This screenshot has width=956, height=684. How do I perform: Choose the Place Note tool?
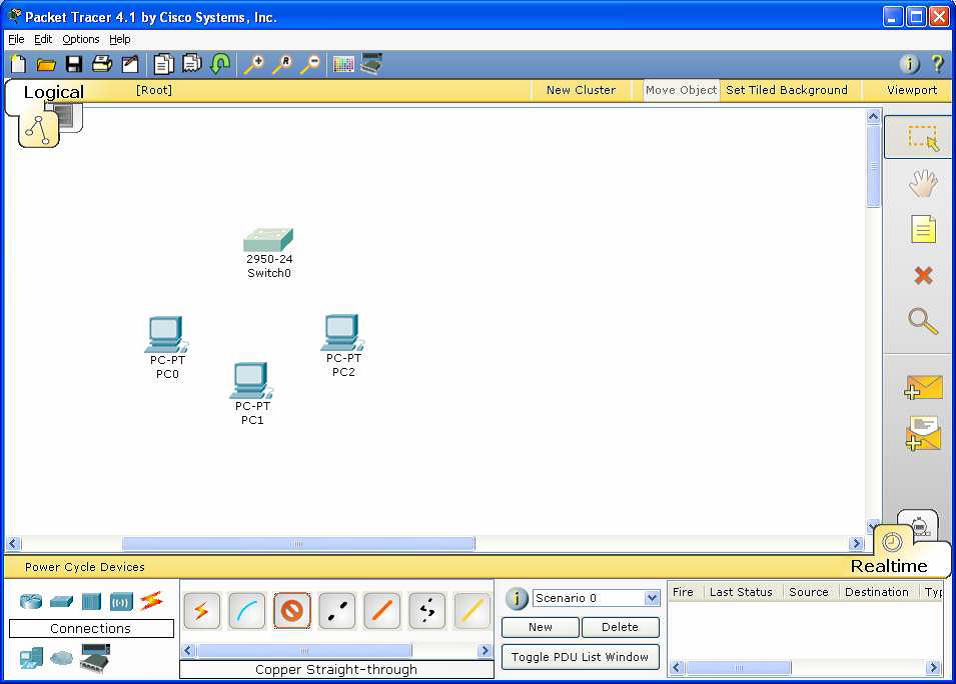click(923, 229)
